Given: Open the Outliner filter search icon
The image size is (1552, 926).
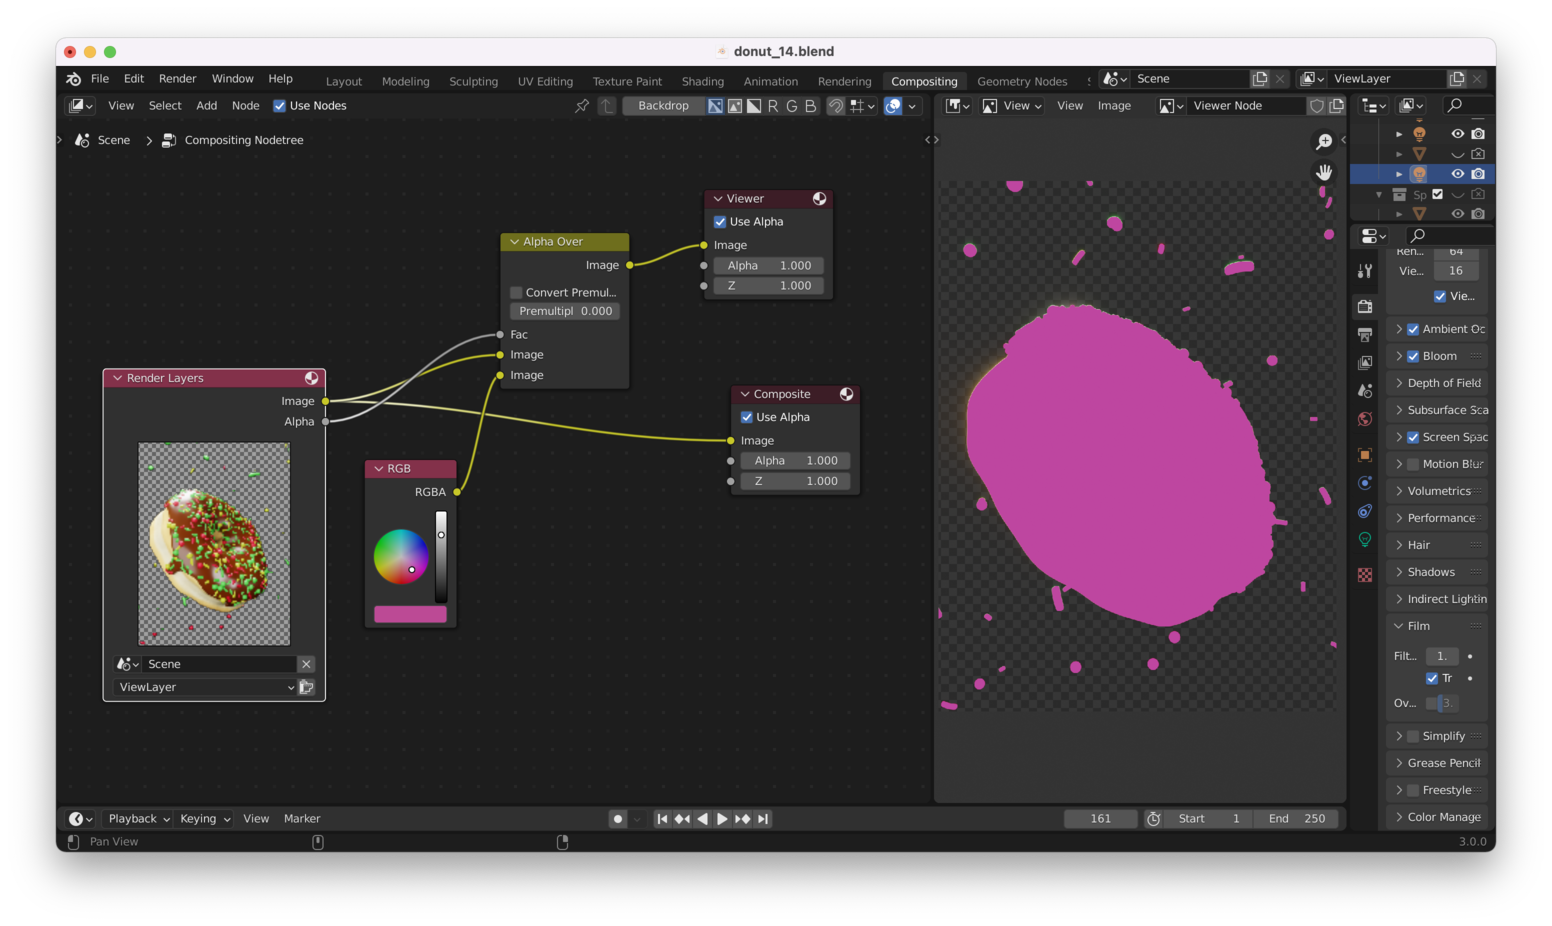Looking at the screenshot, I should click(x=1456, y=105).
